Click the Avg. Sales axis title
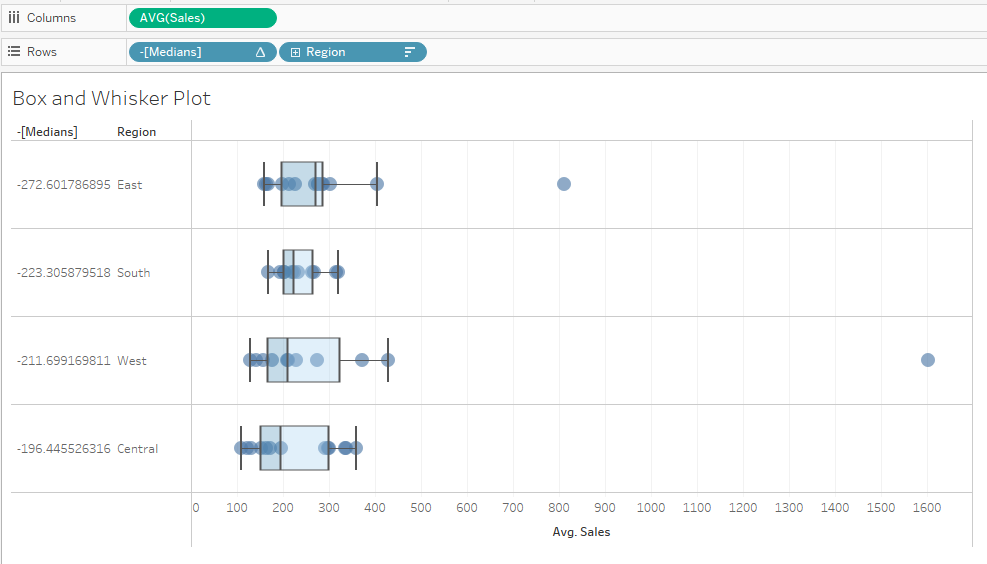Viewport: 987px width, 564px height. click(581, 532)
